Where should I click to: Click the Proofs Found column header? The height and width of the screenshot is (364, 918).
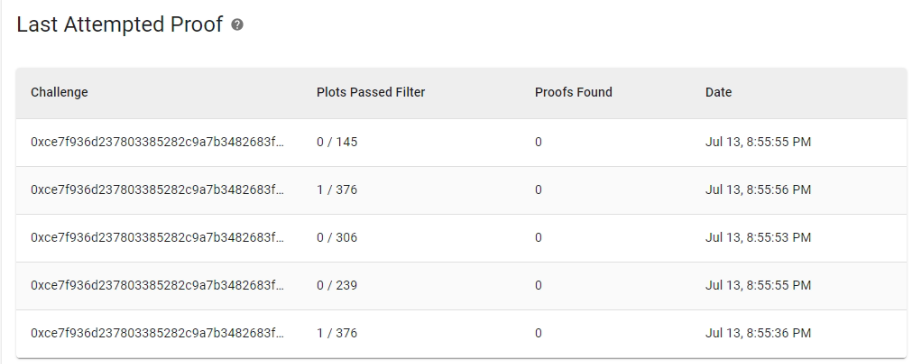[573, 92]
